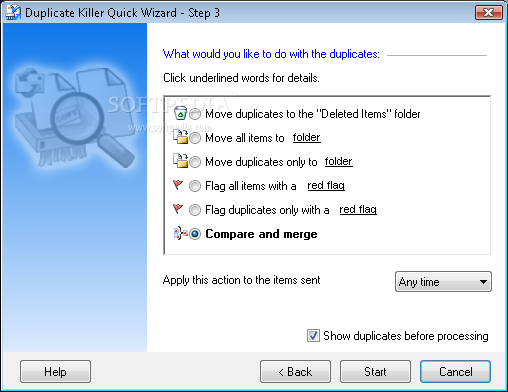
Task: Click the Compare and merge icon
Action: click(181, 233)
